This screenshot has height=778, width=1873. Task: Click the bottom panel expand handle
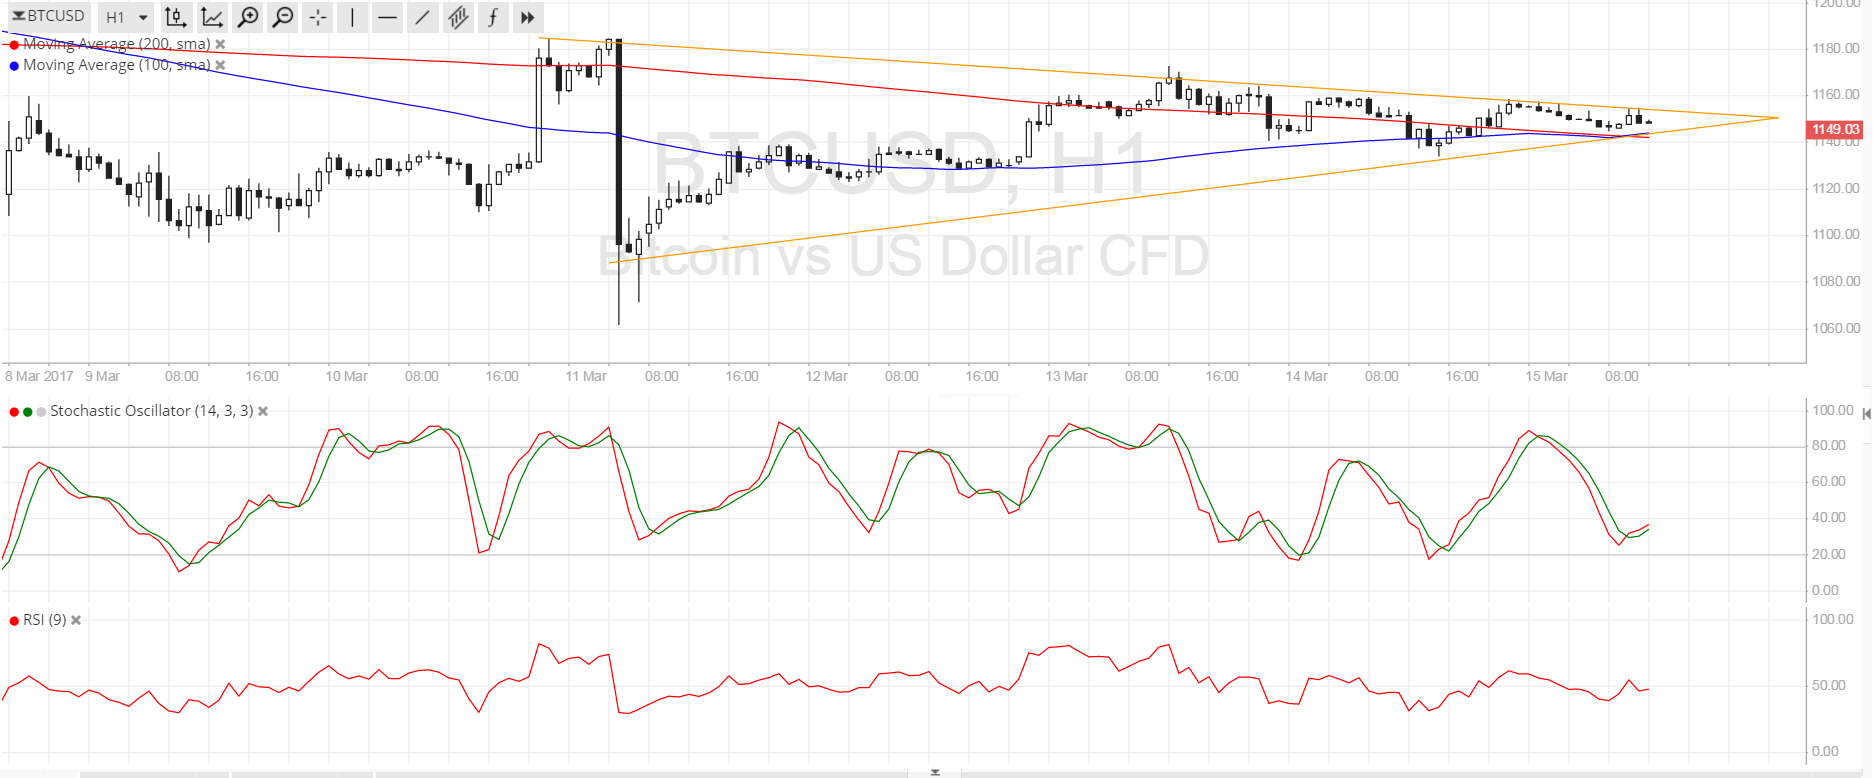point(935,772)
